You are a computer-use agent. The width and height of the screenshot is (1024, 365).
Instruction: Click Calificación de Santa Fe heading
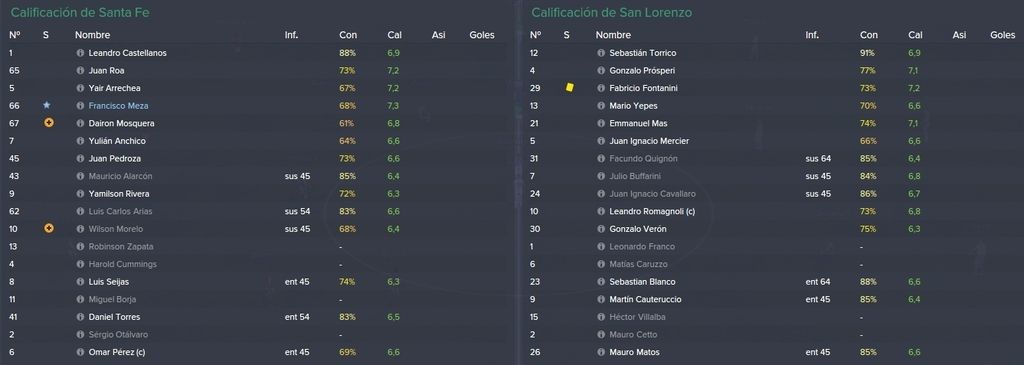pos(80,12)
